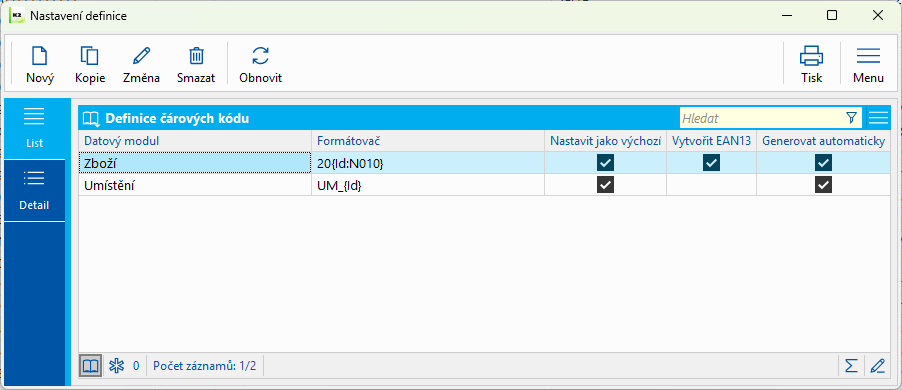This screenshot has width=902, height=390.
Task: Click the Počet záznamů: 1/2 status text
Action: [205, 365]
